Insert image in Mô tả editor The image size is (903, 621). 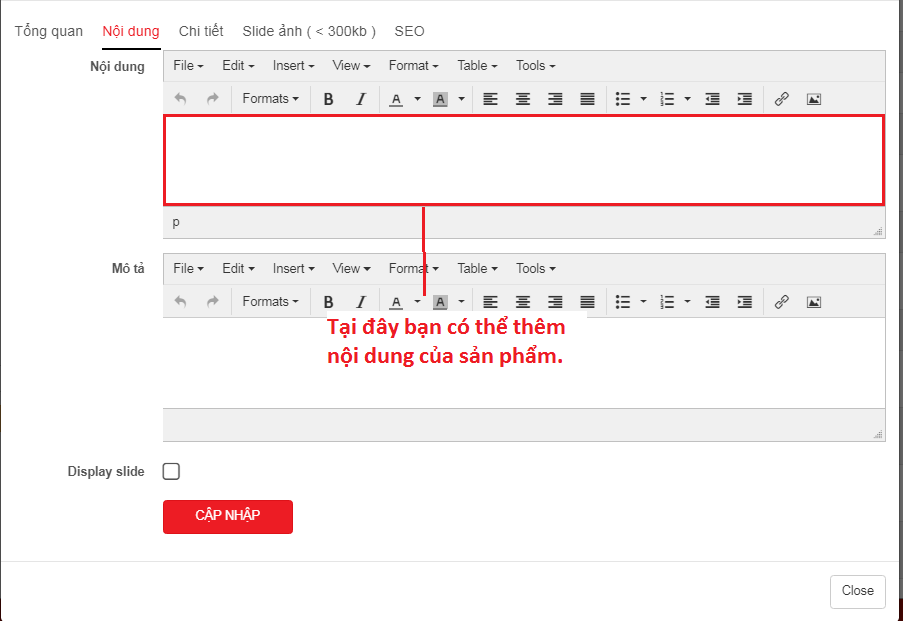click(x=814, y=302)
